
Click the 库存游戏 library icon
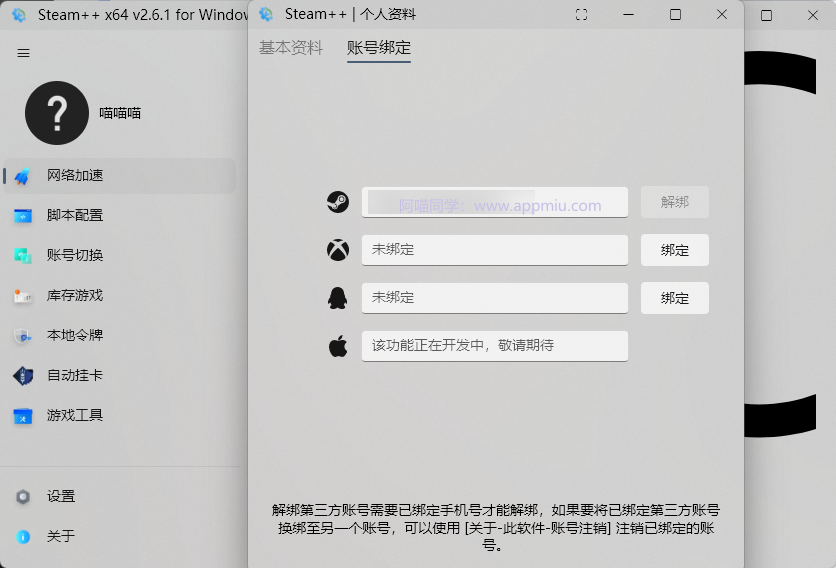[22, 295]
